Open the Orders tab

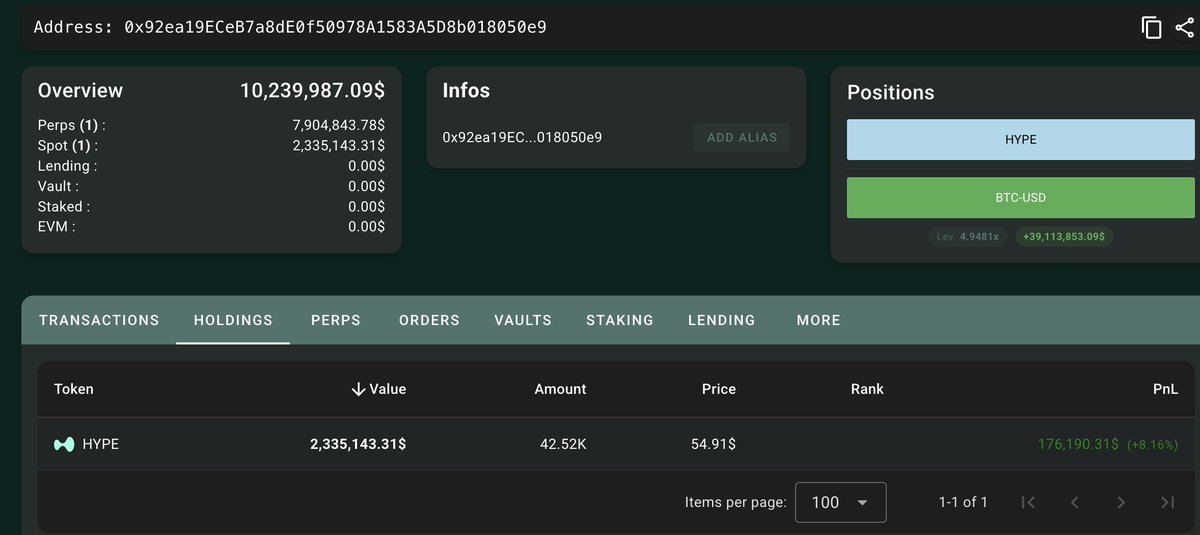click(429, 320)
